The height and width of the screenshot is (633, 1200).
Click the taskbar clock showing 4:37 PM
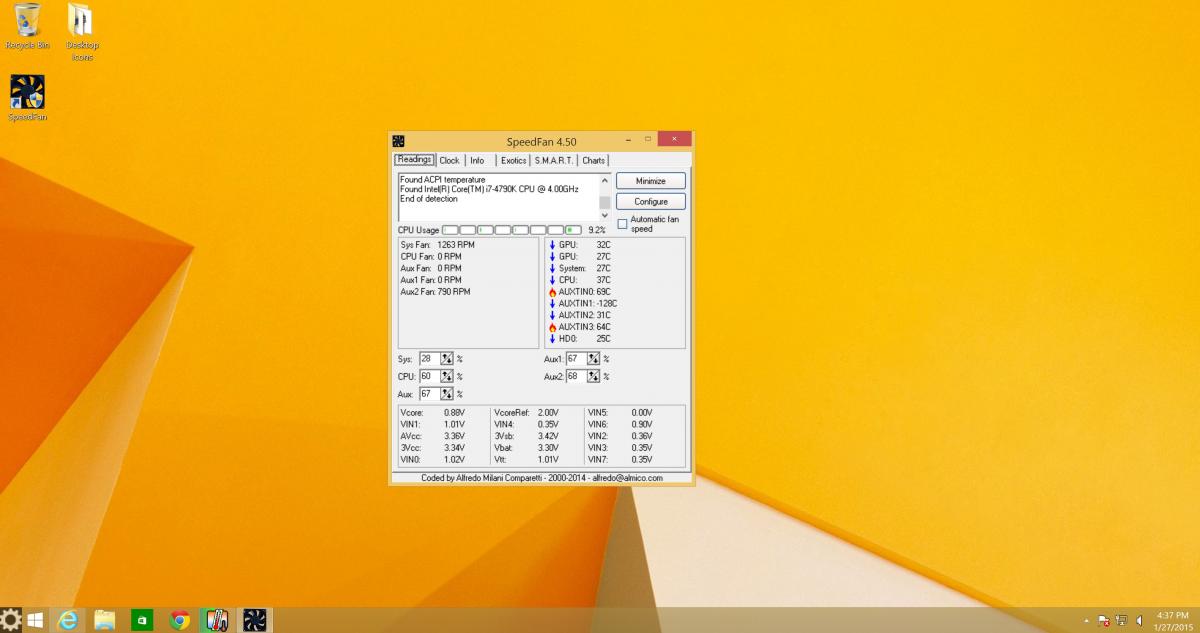(x=1172, y=615)
